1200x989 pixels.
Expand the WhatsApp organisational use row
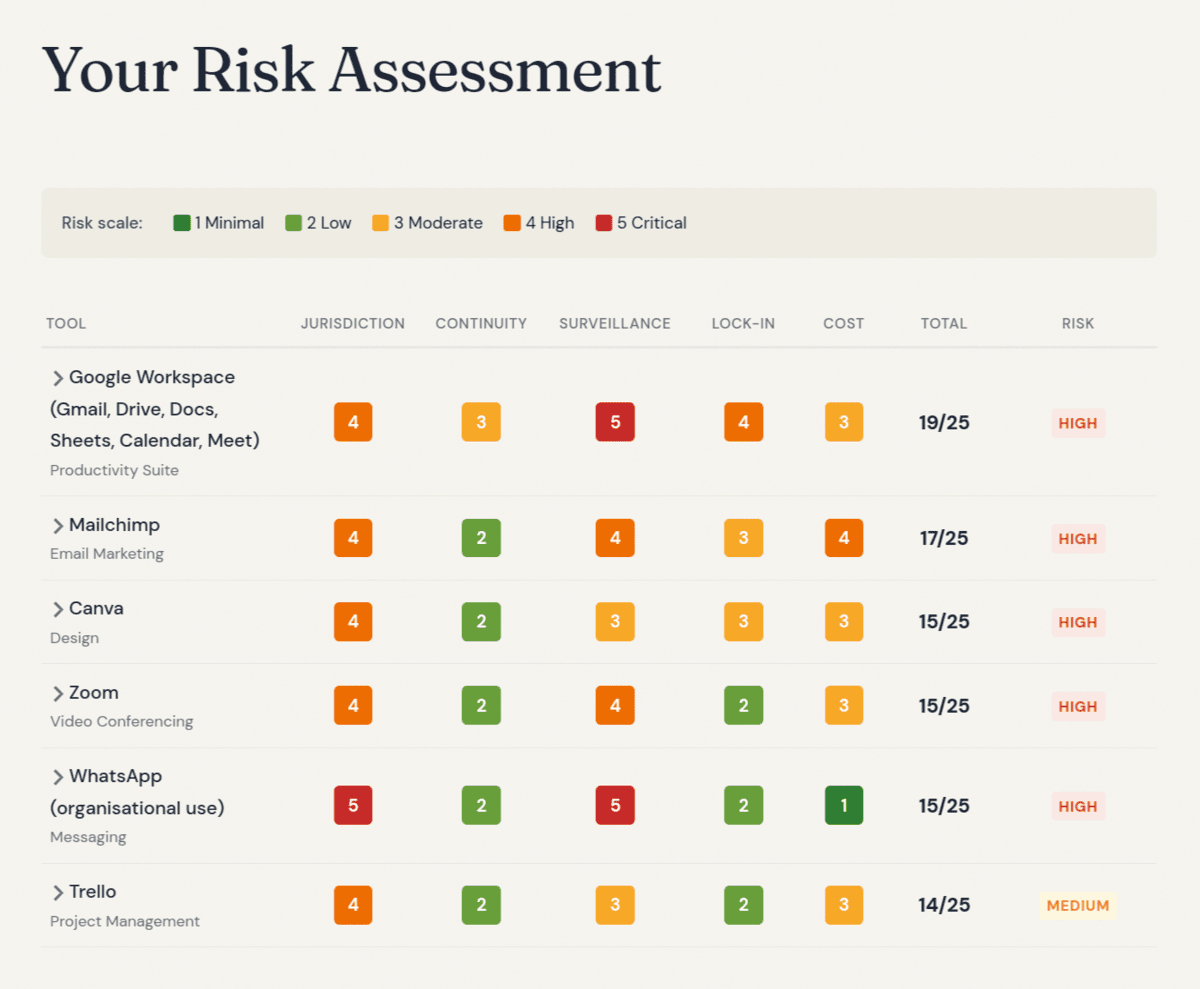(x=57, y=776)
